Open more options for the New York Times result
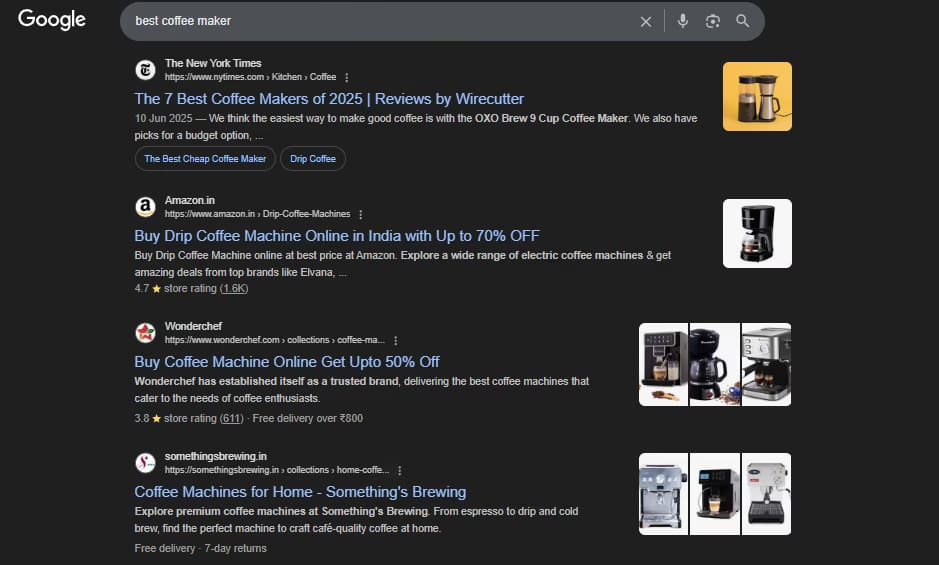The height and width of the screenshot is (565, 939). point(347,77)
